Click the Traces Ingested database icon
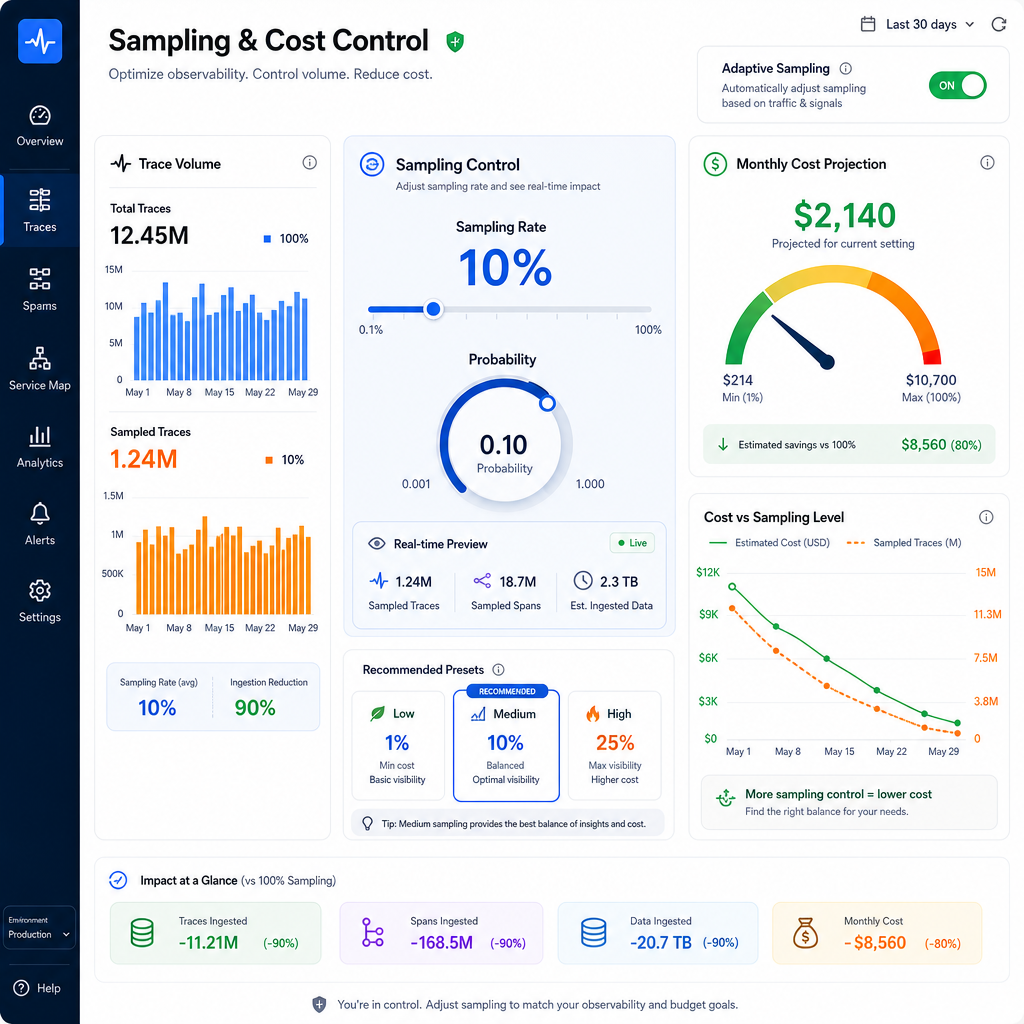The height and width of the screenshot is (1024, 1024). tap(142, 933)
